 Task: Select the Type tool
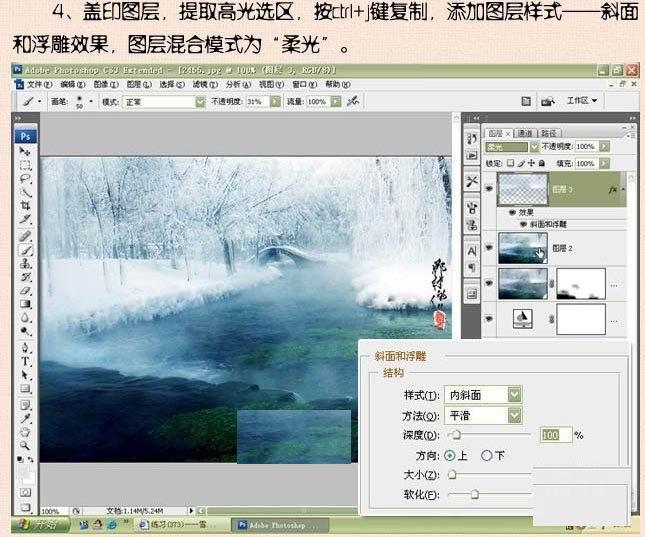tap(25, 361)
